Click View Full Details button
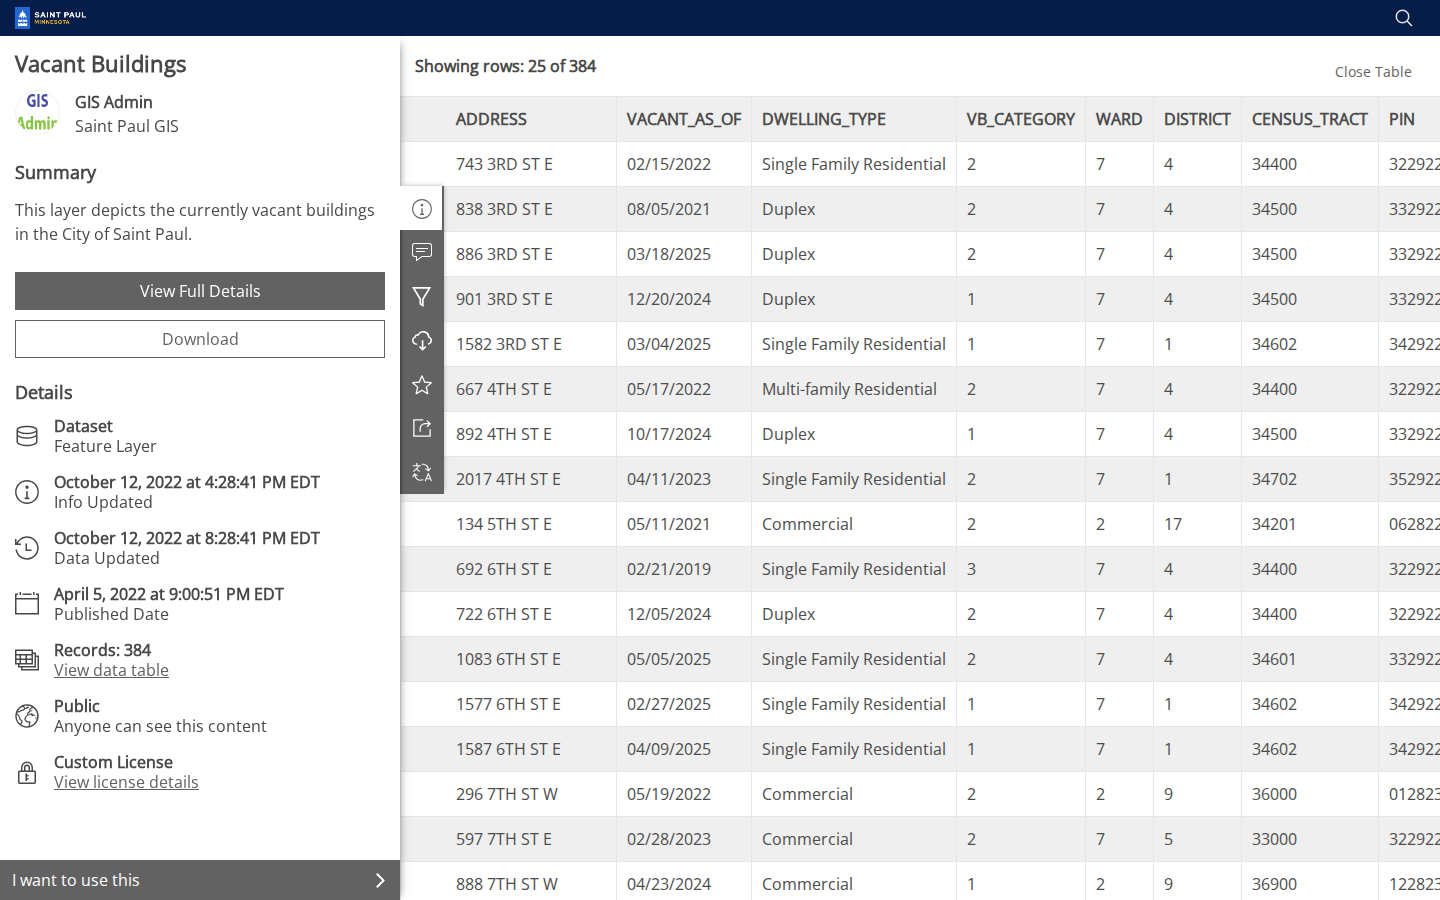This screenshot has height=900, width=1440. [200, 291]
